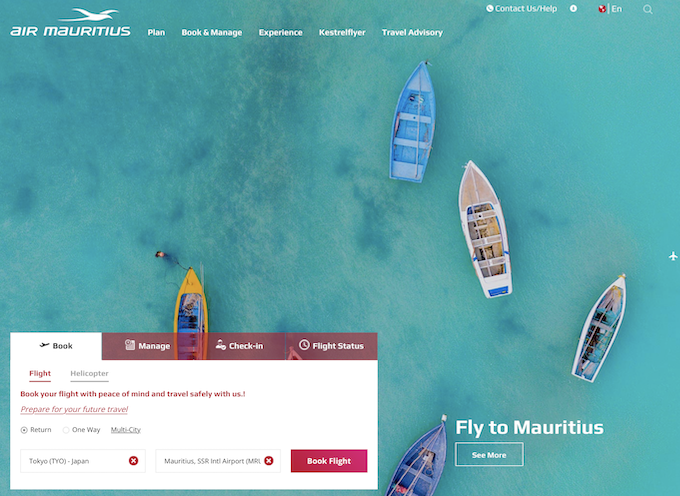The image size is (680, 496).
Task: Choose the Multi-City trip option
Action: pos(126,430)
